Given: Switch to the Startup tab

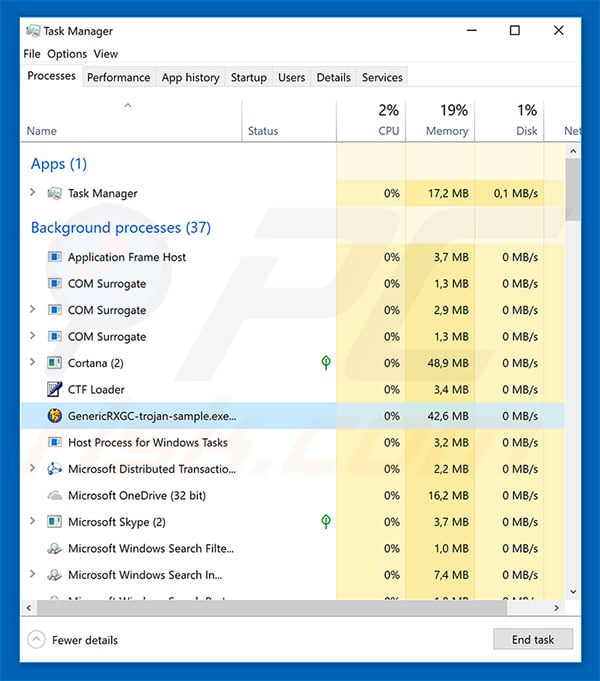Looking at the screenshot, I should 249,77.
